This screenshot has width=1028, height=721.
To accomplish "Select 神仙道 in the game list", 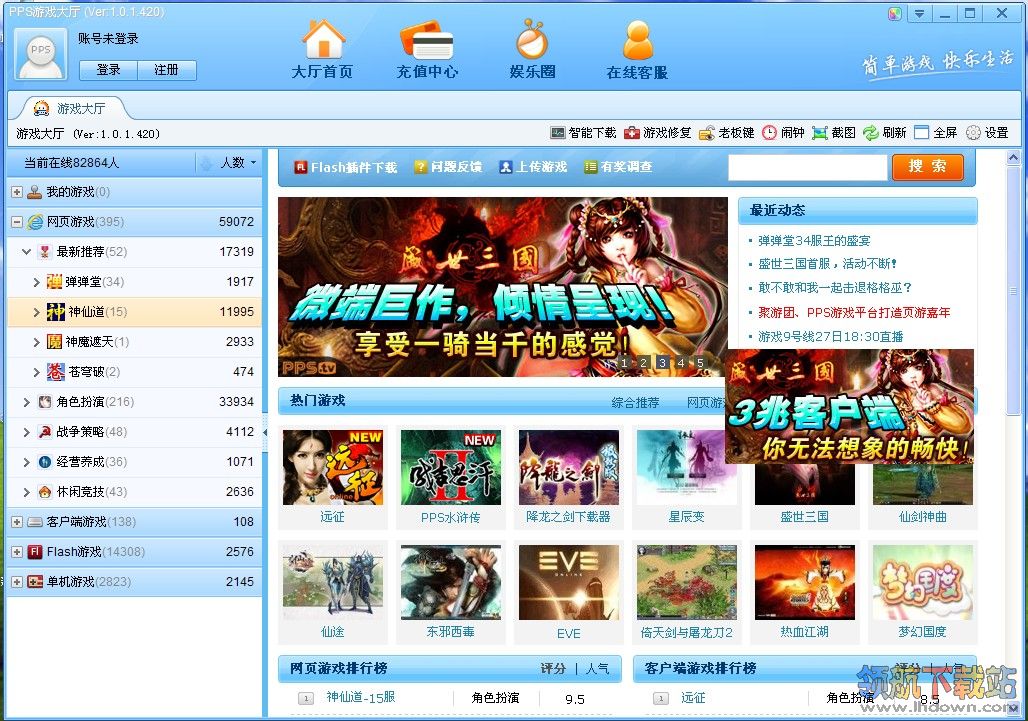I will click(x=134, y=312).
